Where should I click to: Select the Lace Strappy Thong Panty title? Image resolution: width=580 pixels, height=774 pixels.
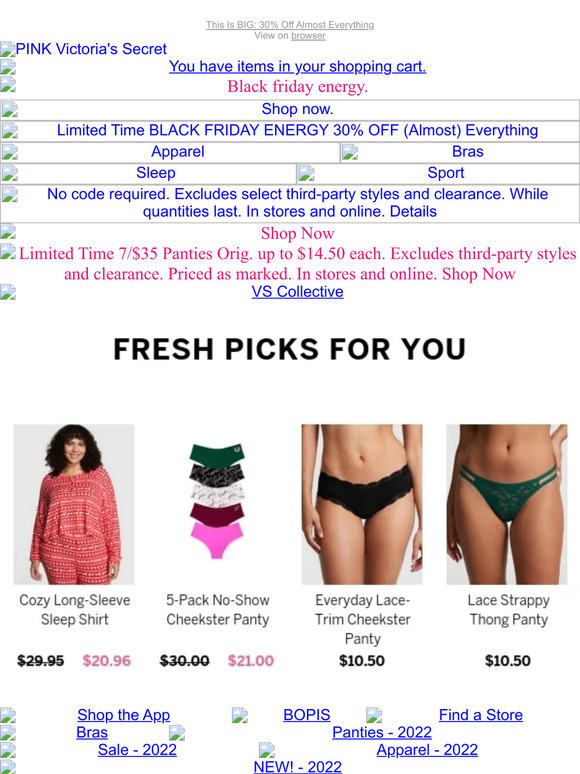click(x=508, y=610)
